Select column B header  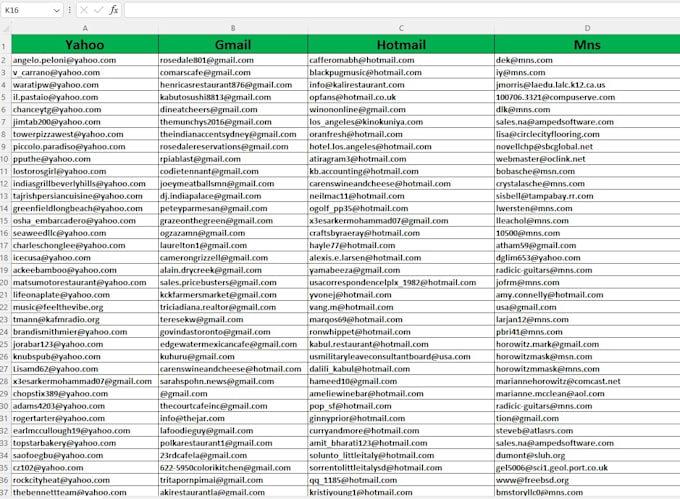(233, 28)
